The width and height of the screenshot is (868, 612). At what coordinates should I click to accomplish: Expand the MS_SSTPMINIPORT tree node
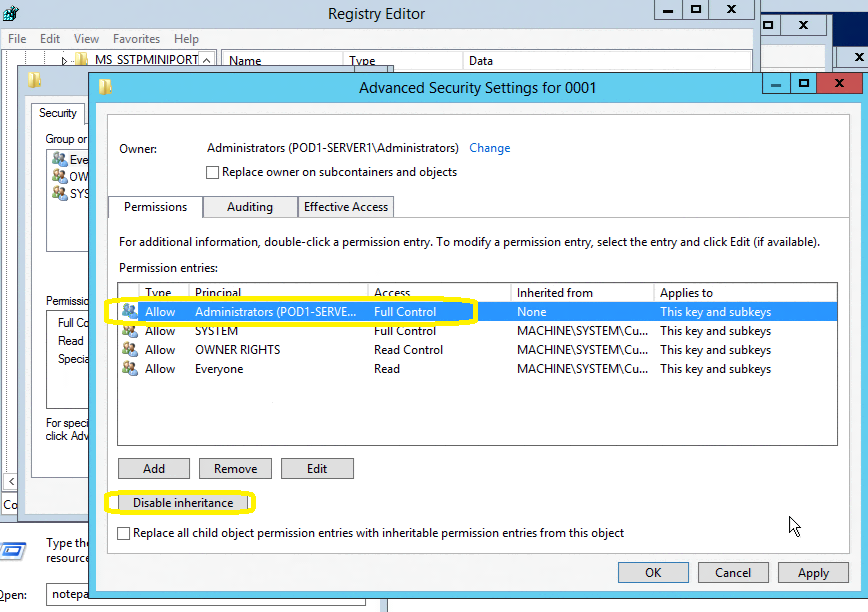pyautogui.click(x=64, y=61)
